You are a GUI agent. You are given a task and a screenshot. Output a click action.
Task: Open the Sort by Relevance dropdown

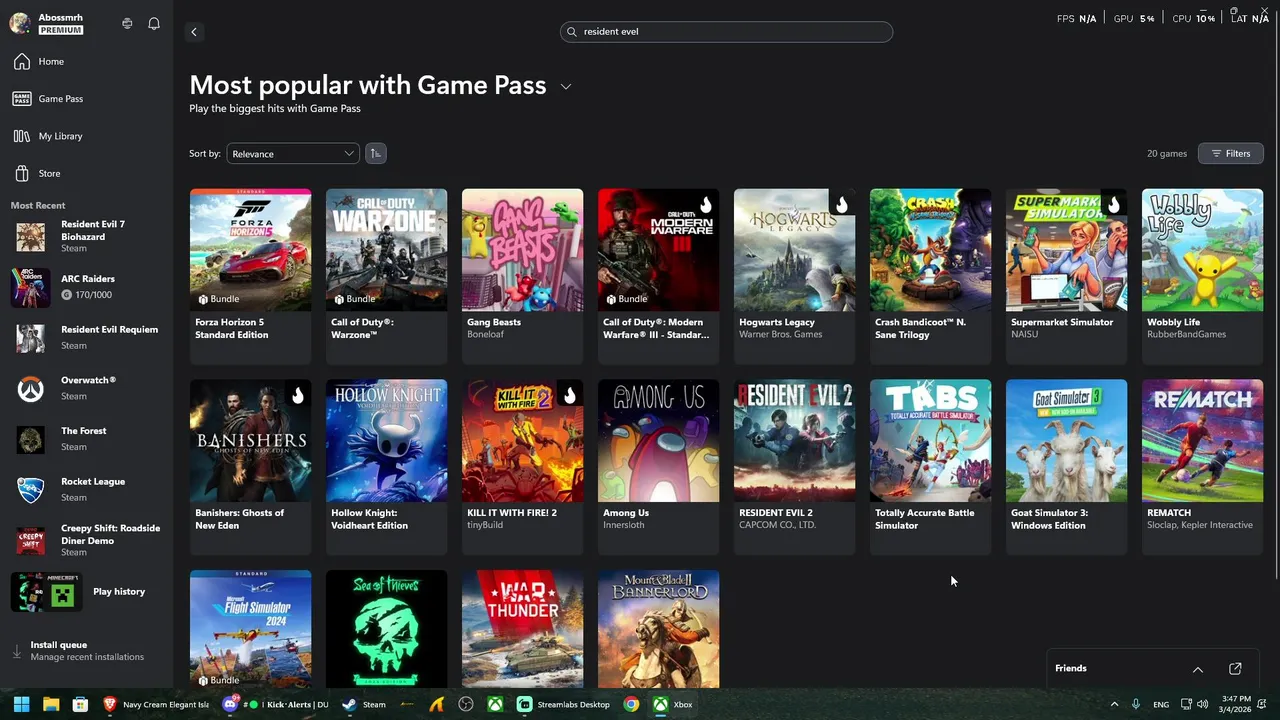(292, 153)
